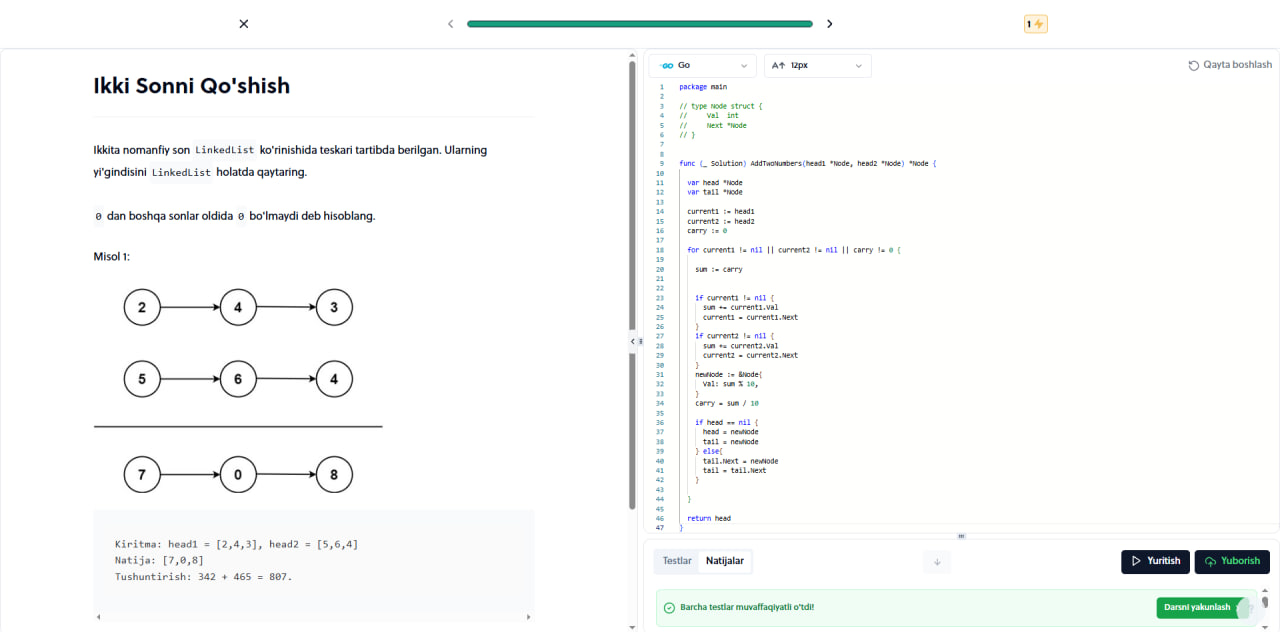Viewport: 1280px width, 632px height.
Task: Click the Darsni yakunlash button
Action: coord(1203,607)
